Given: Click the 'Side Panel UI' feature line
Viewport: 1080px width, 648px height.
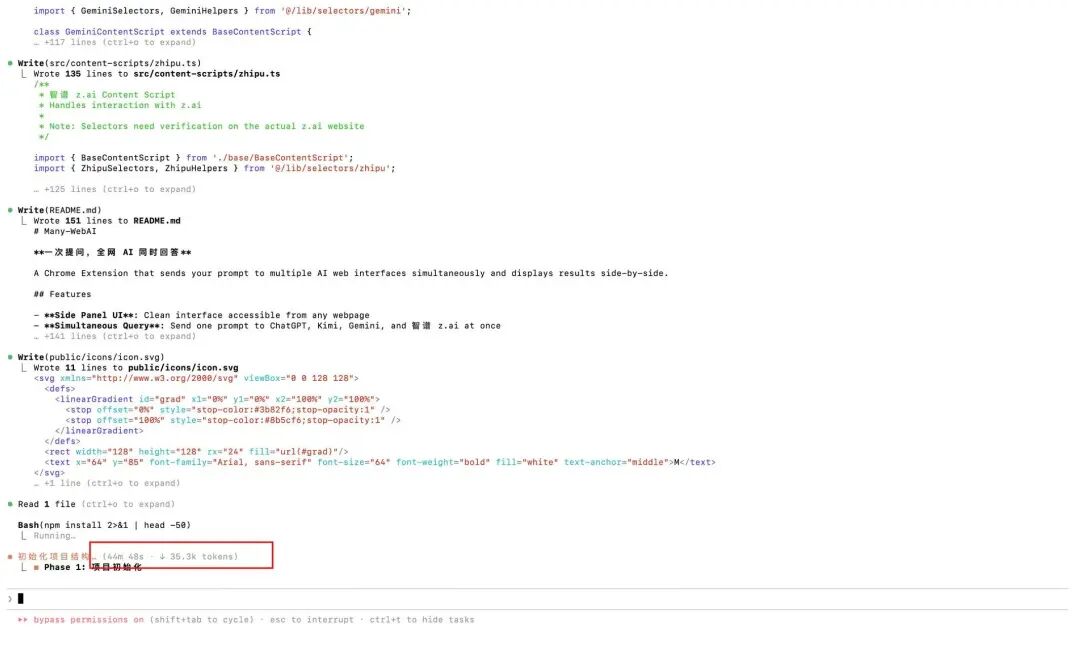Looking at the screenshot, I should [202, 315].
